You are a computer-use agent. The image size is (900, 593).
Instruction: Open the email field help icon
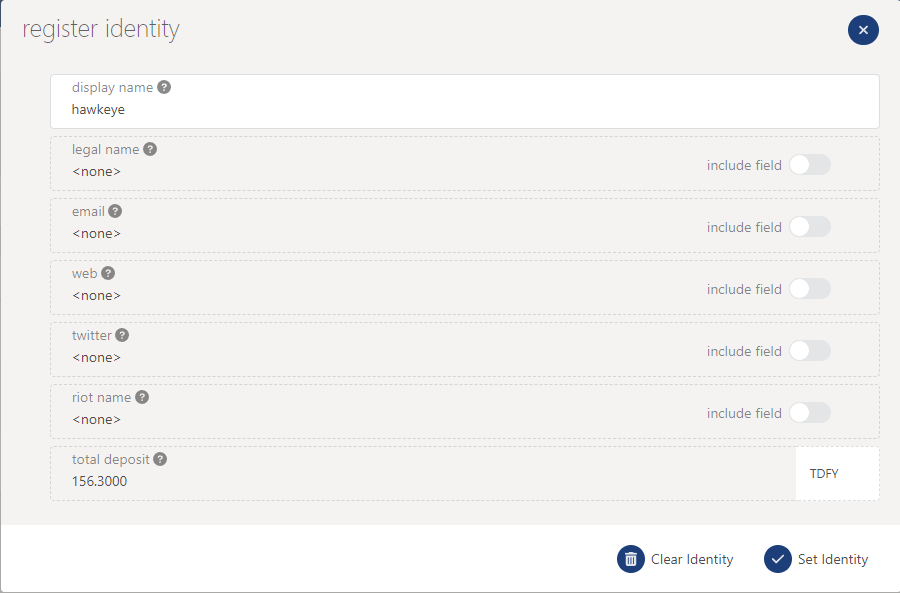pos(115,211)
